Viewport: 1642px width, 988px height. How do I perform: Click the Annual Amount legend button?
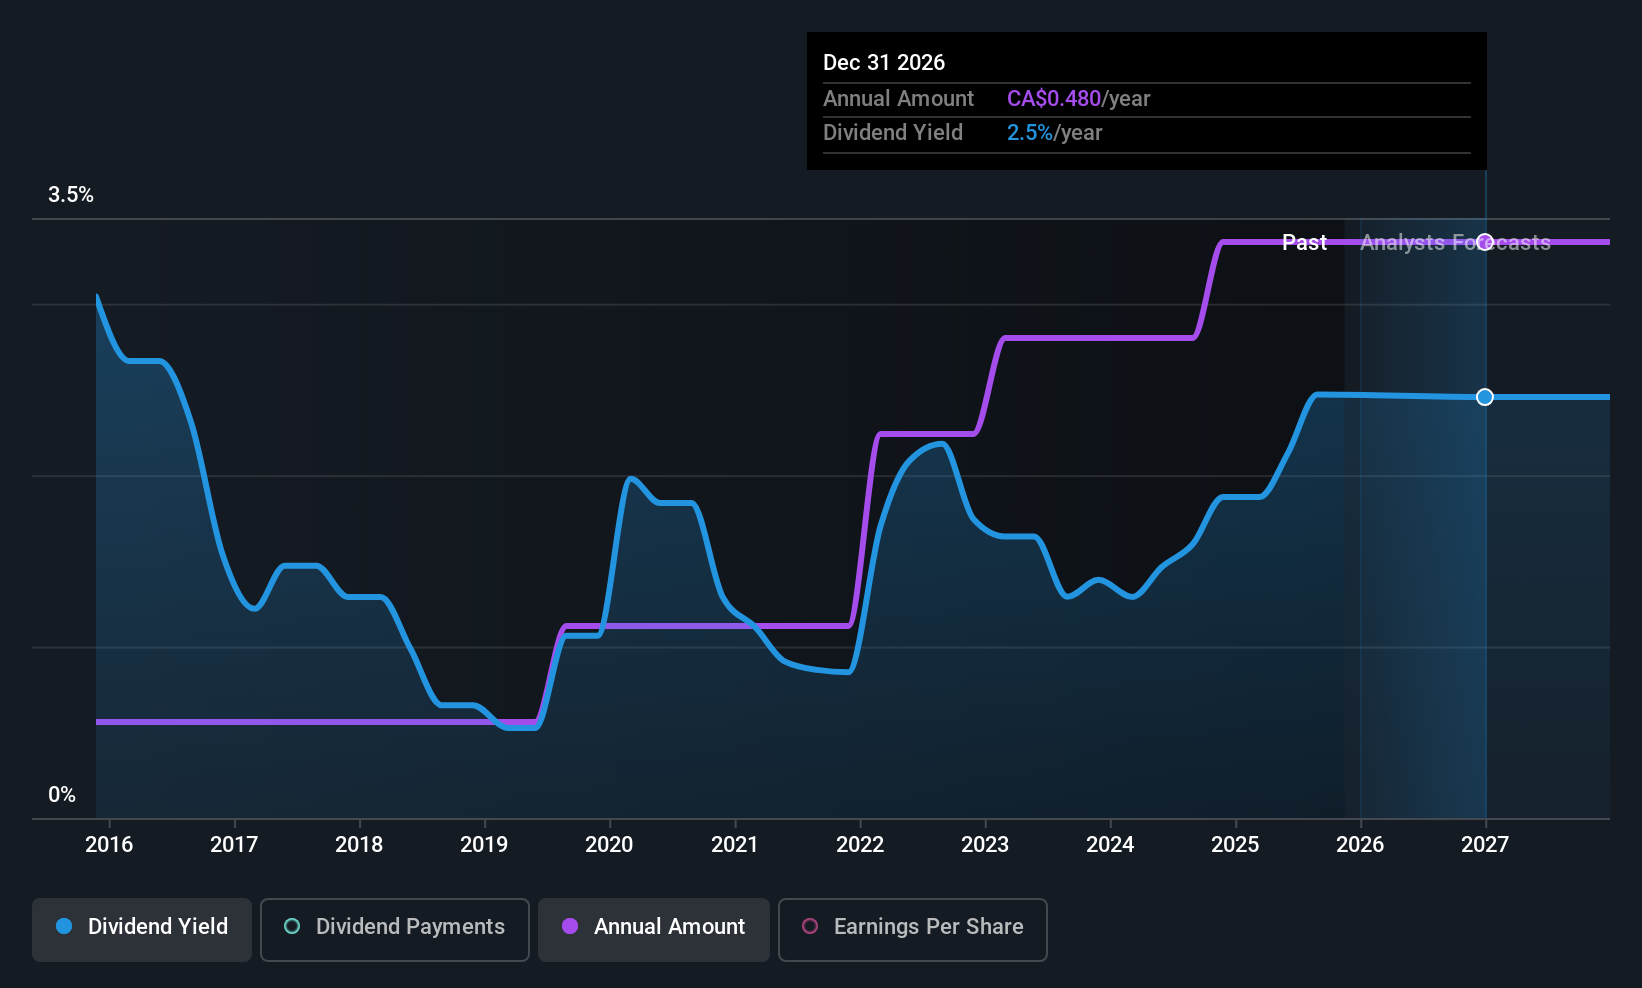pos(653,929)
